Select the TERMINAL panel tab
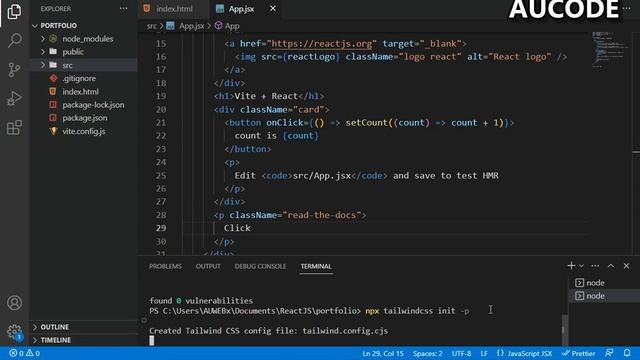The height and width of the screenshot is (360, 640). pos(316,266)
